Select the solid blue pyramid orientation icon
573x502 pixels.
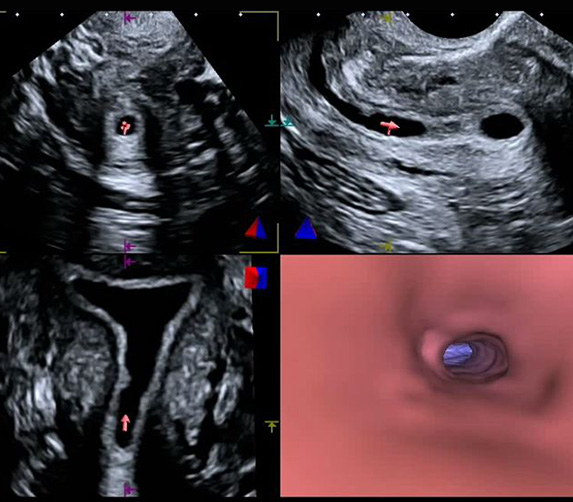point(306,228)
